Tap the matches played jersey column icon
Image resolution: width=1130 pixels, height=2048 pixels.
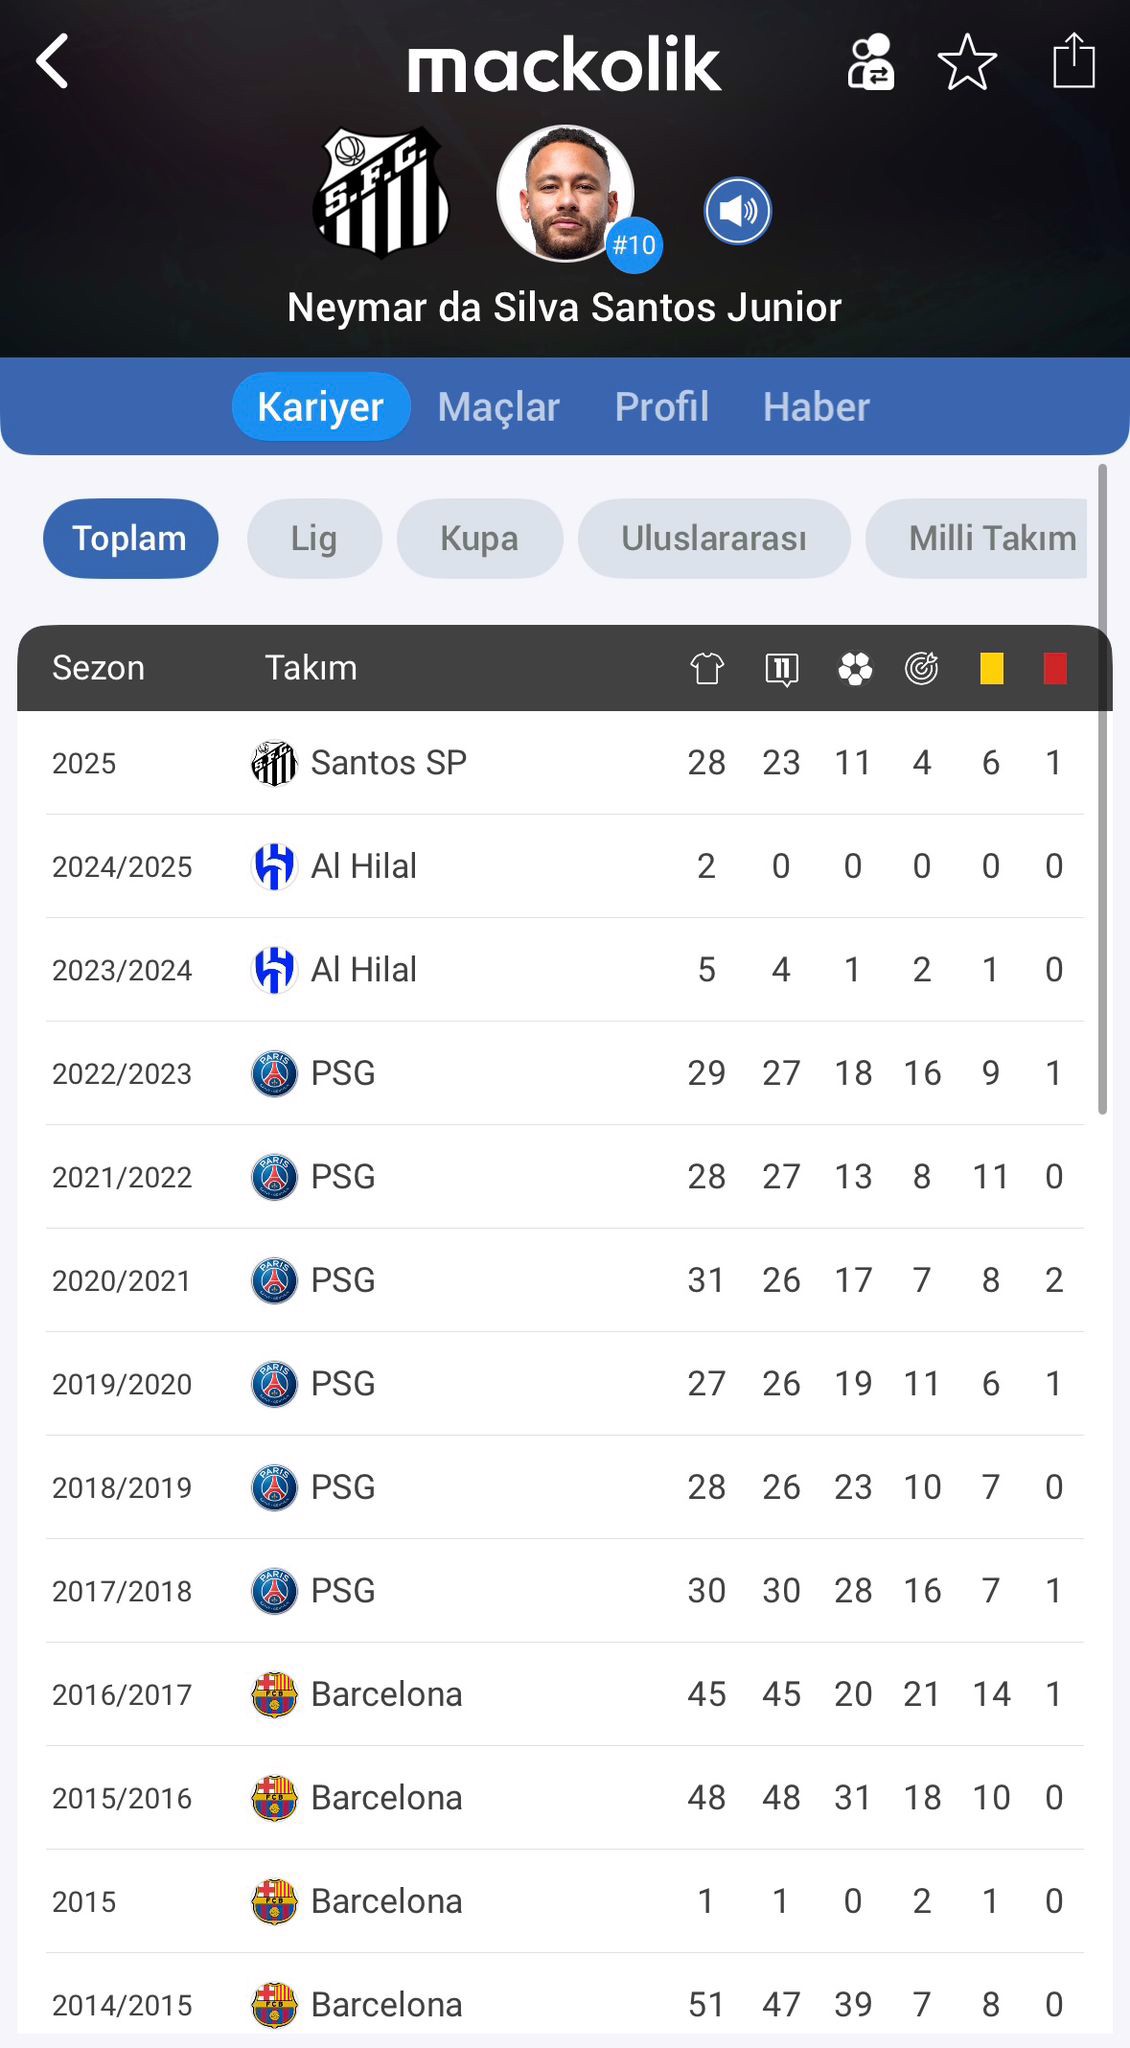click(707, 668)
